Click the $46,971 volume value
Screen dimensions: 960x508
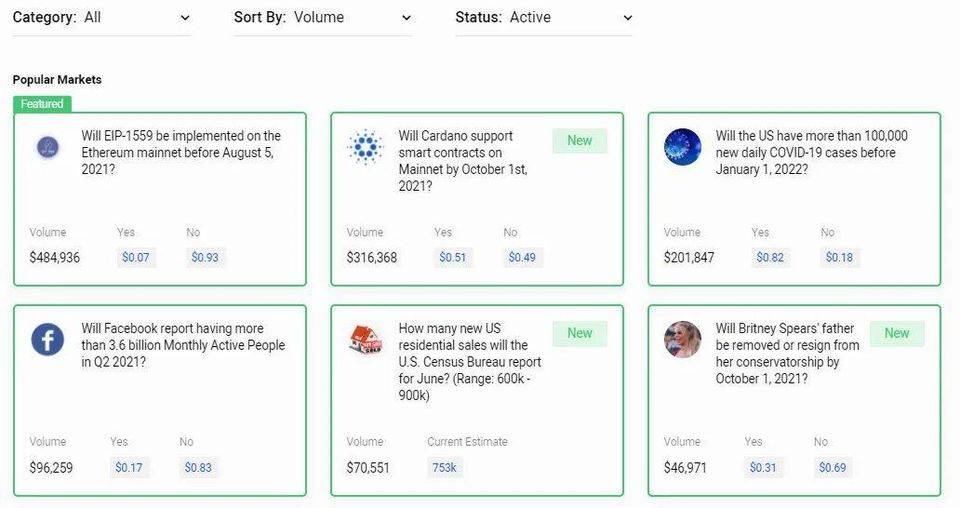coord(685,468)
